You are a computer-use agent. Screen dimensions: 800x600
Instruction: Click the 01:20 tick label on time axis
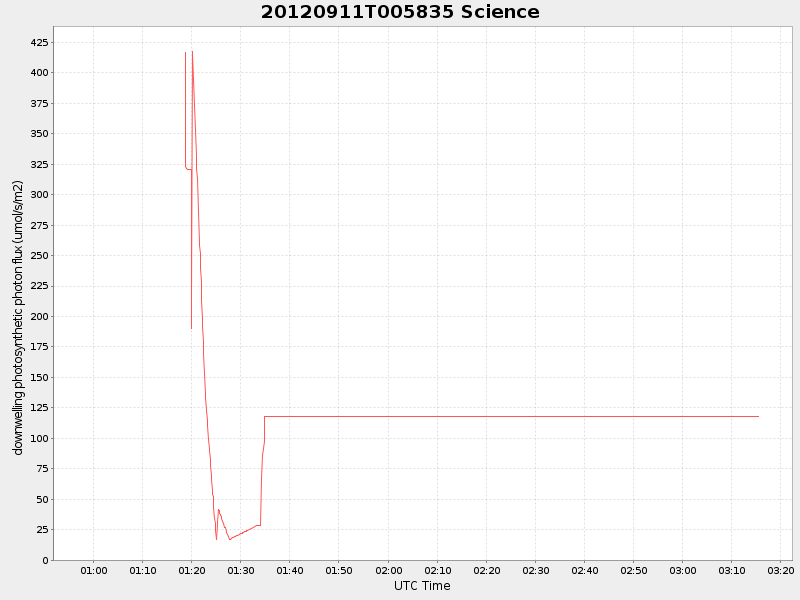(x=192, y=570)
